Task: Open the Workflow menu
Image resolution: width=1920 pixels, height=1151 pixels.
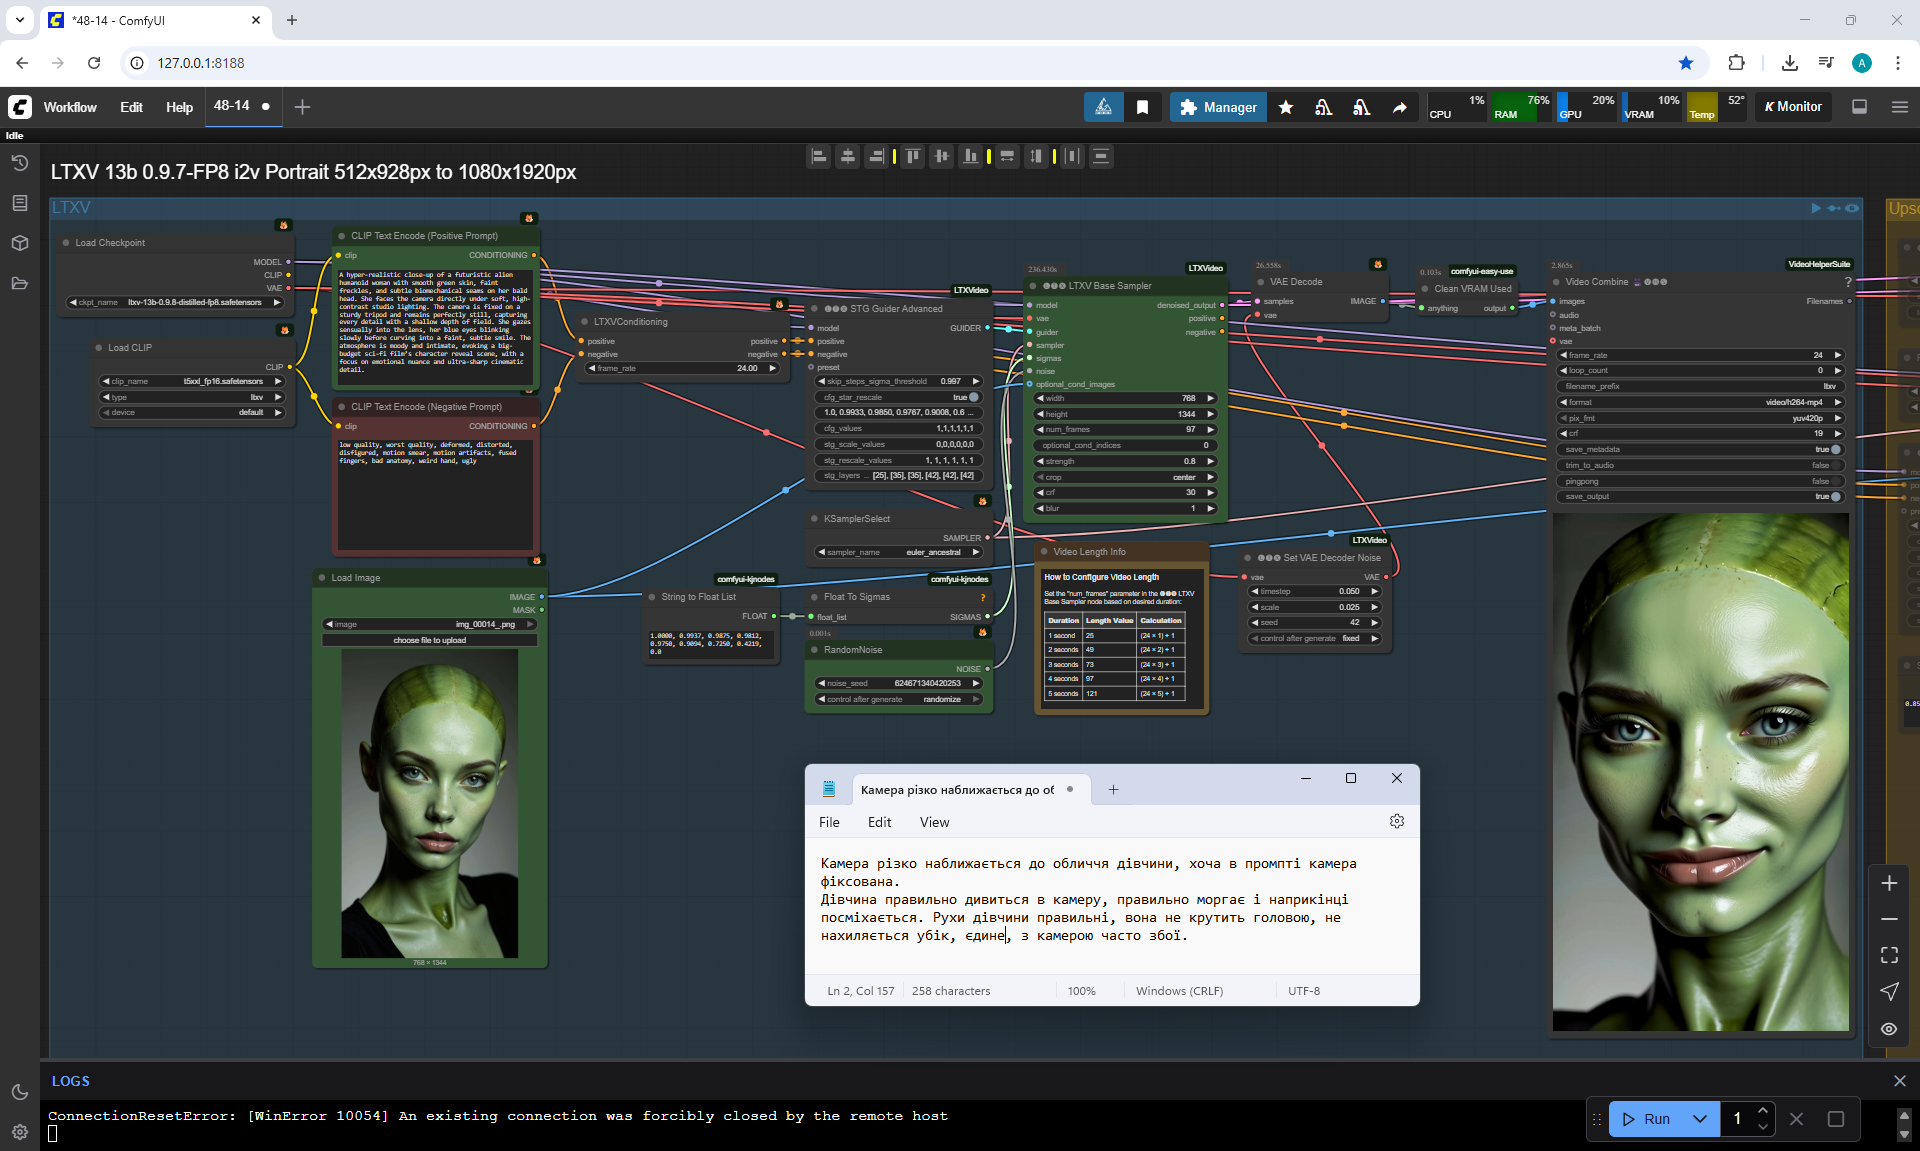Action: click(70, 107)
